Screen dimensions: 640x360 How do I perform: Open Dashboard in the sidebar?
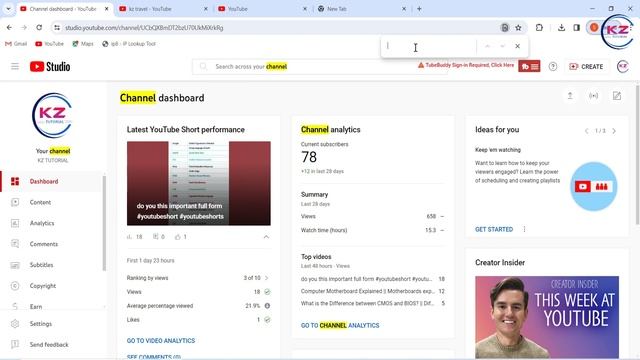(51, 181)
